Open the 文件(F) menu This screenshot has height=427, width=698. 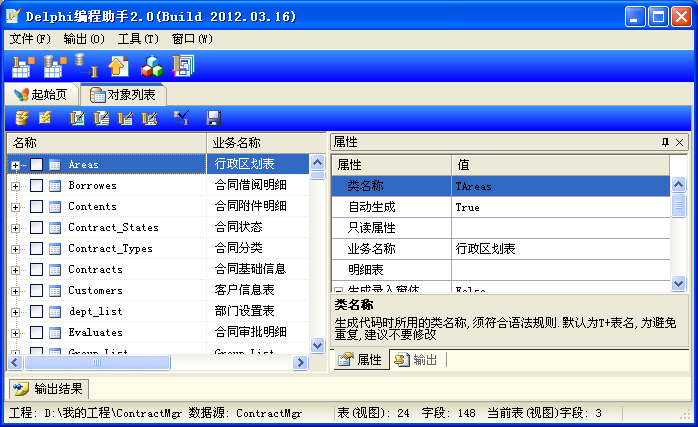pos(30,39)
